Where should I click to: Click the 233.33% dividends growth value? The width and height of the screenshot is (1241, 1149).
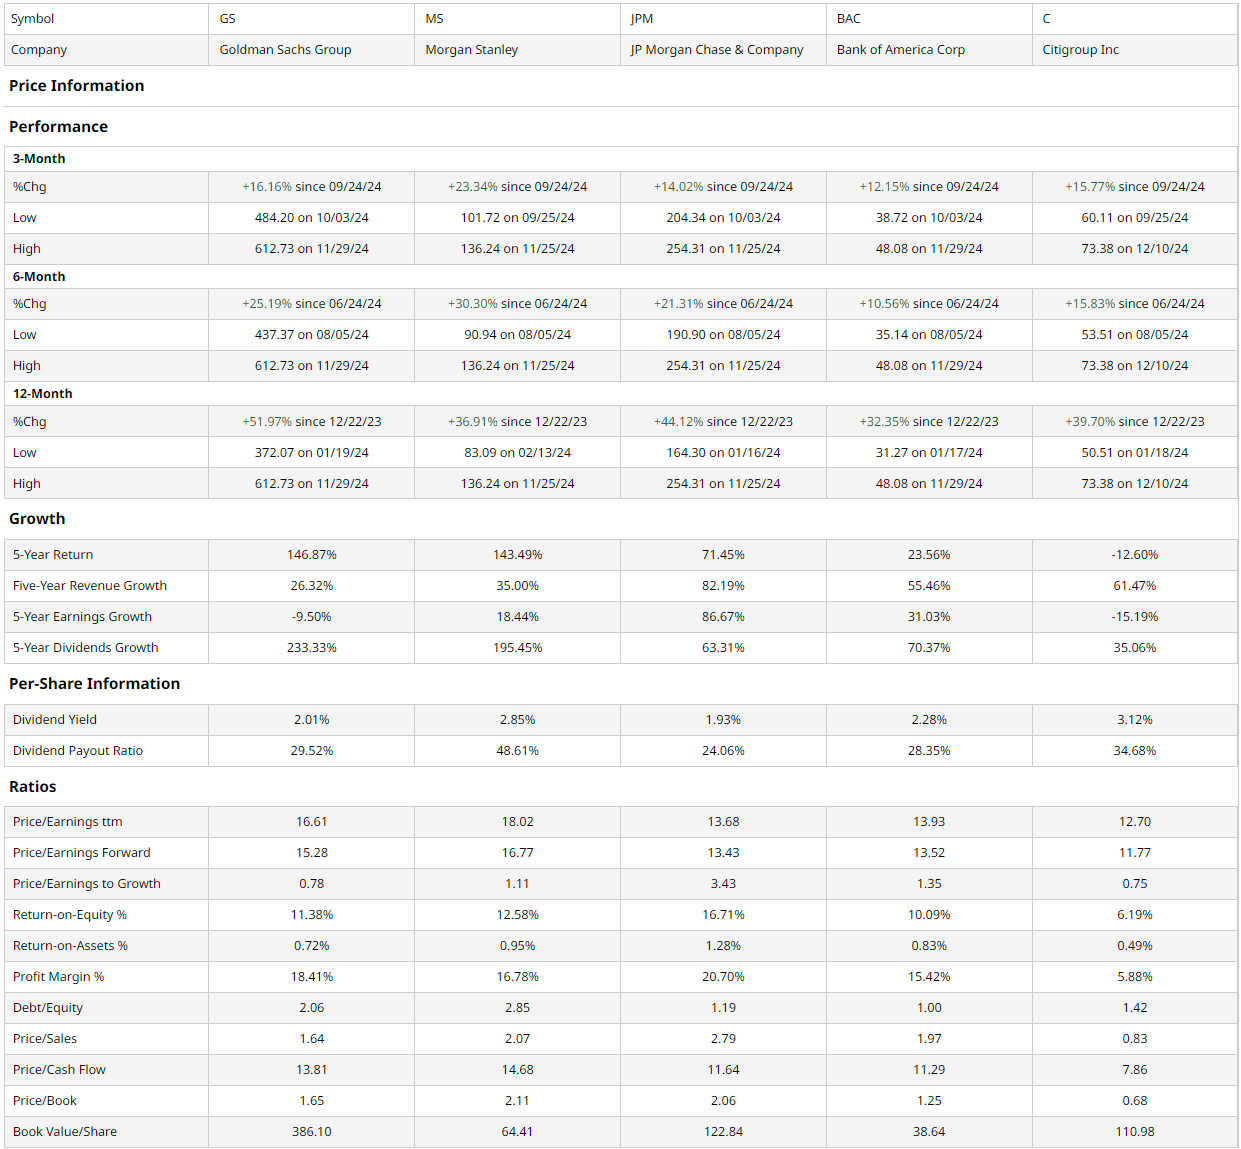tap(312, 648)
